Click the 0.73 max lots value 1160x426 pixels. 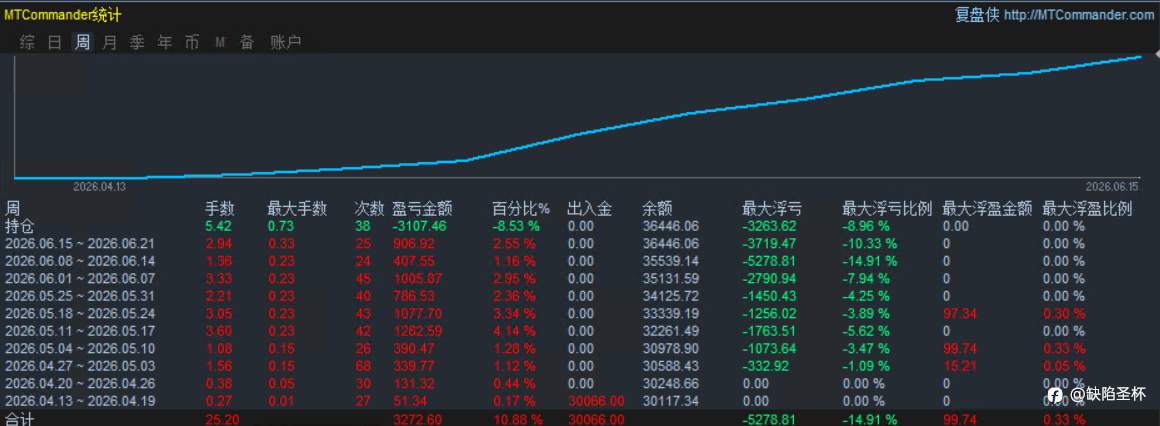(281, 226)
